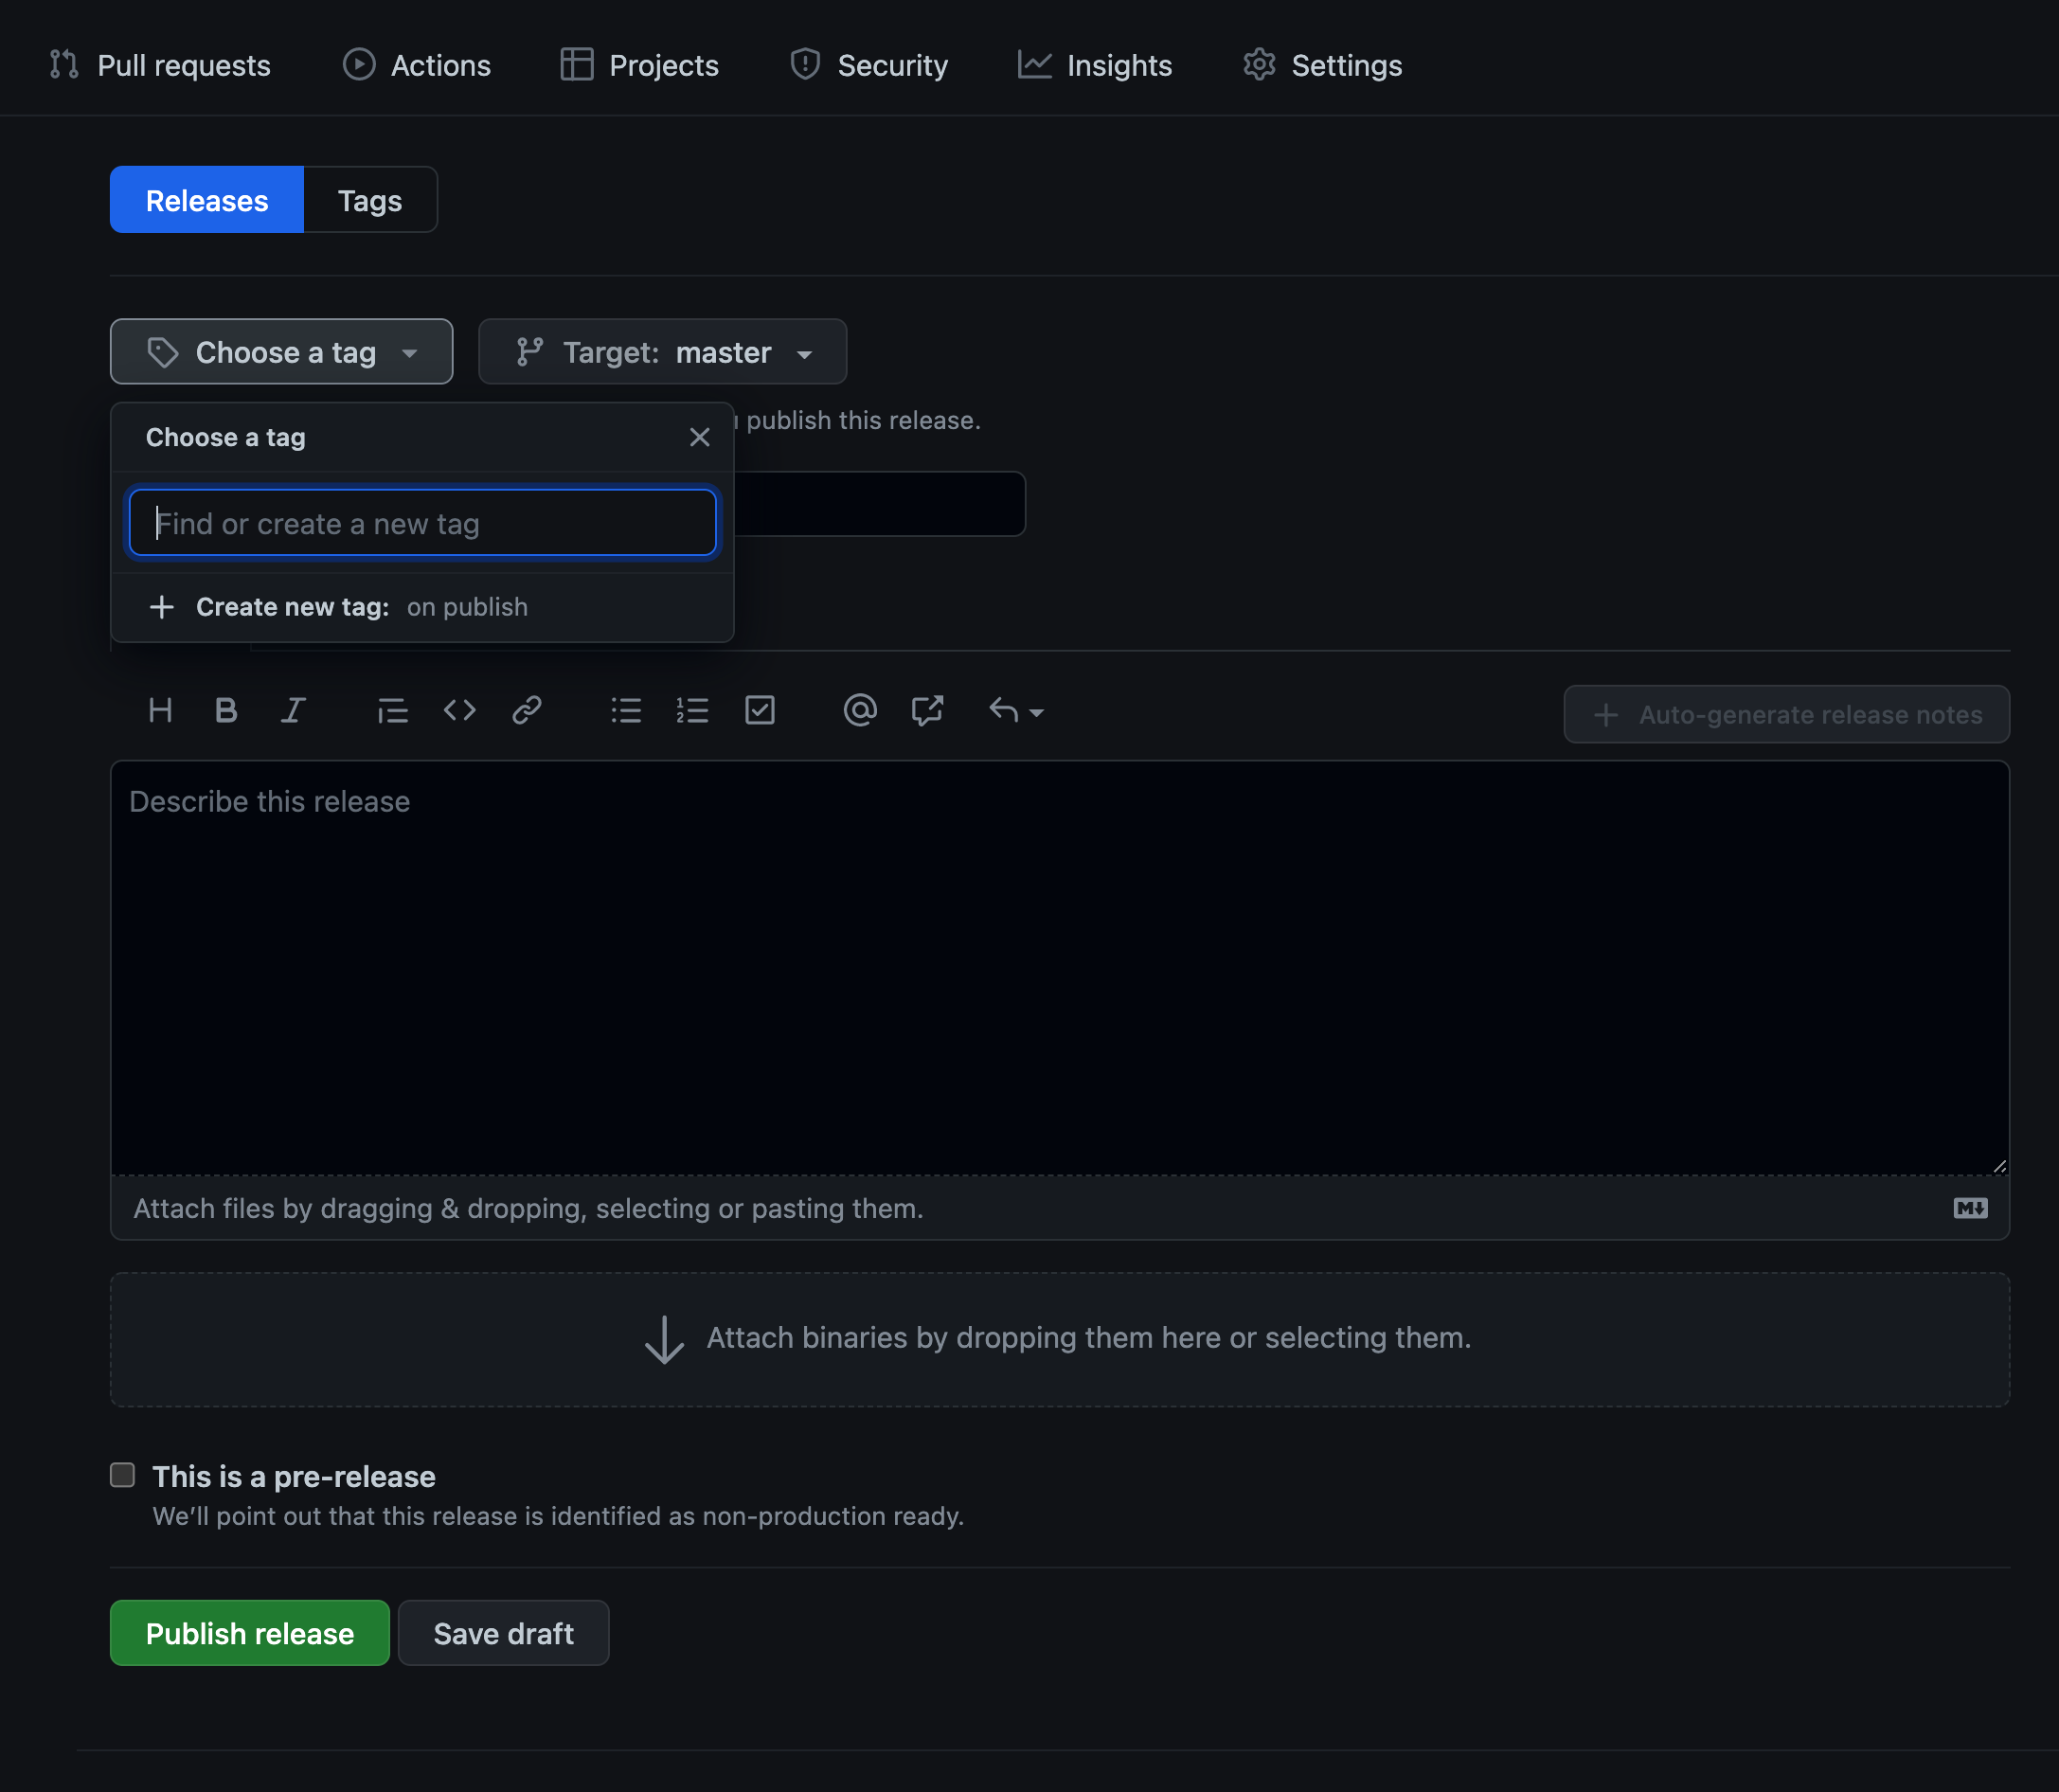The image size is (2059, 1792).
Task: Add a task list checkbox
Action: [760, 711]
